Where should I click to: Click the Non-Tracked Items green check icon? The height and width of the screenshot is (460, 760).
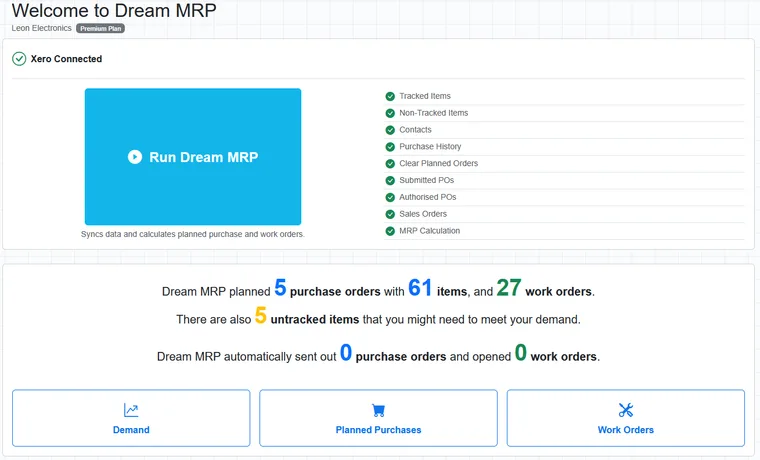[x=390, y=113]
